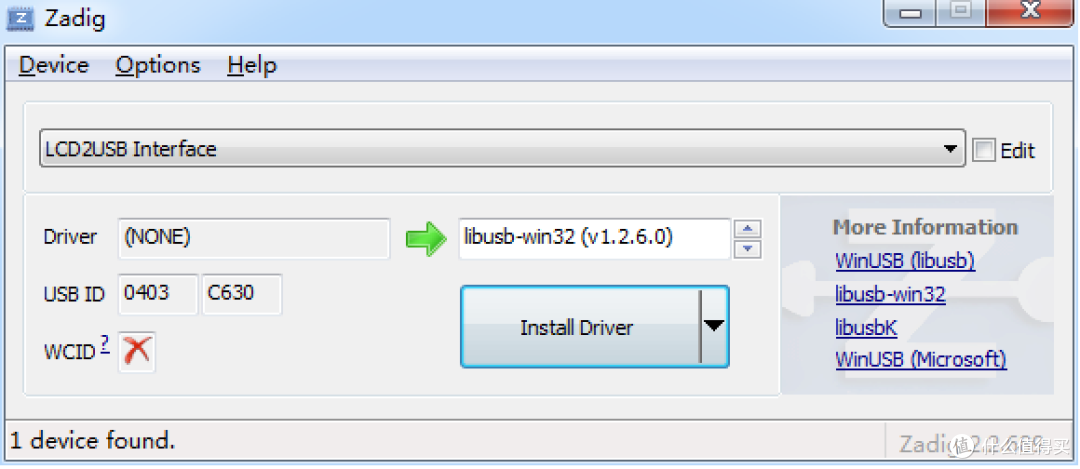Click the USB product ID C630 field
Image resolution: width=1080 pixels, height=469 pixels.
[x=242, y=294]
